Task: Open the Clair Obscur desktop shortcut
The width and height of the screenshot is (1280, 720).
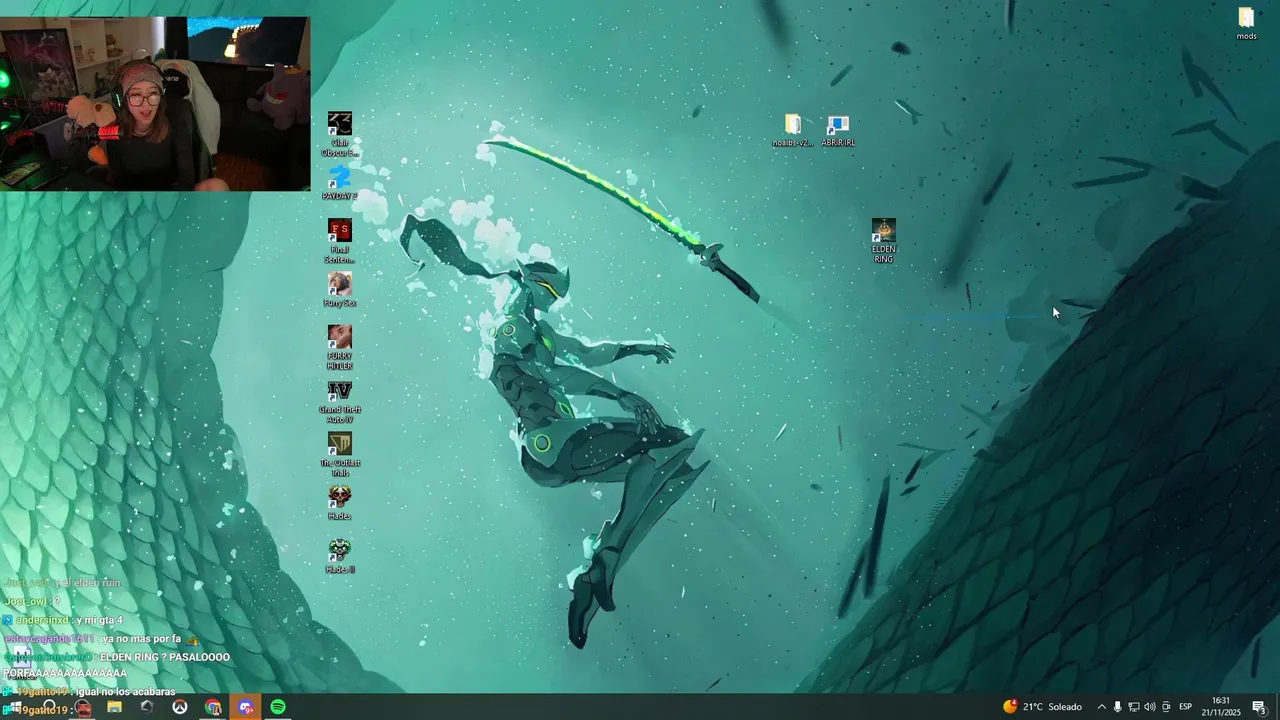Action: coord(340,134)
